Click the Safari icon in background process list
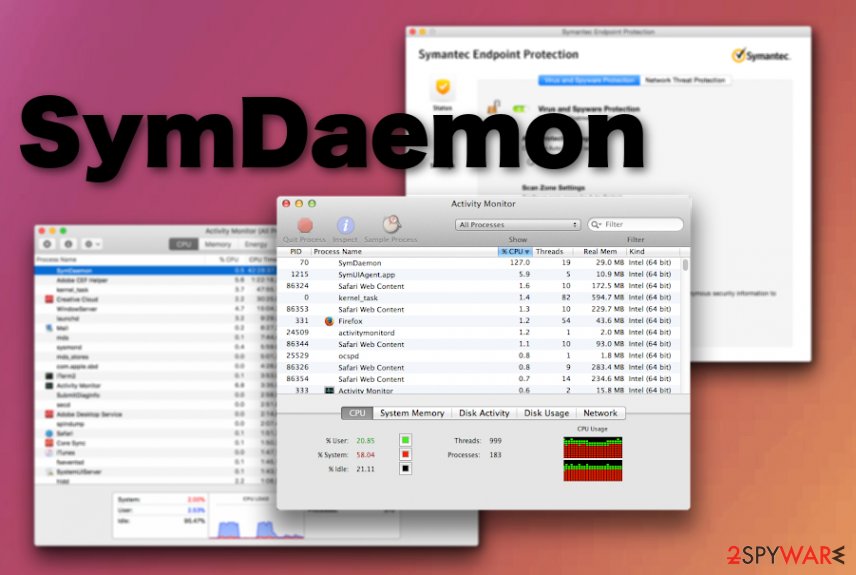This screenshot has width=856, height=575. click(x=49, y=434)
